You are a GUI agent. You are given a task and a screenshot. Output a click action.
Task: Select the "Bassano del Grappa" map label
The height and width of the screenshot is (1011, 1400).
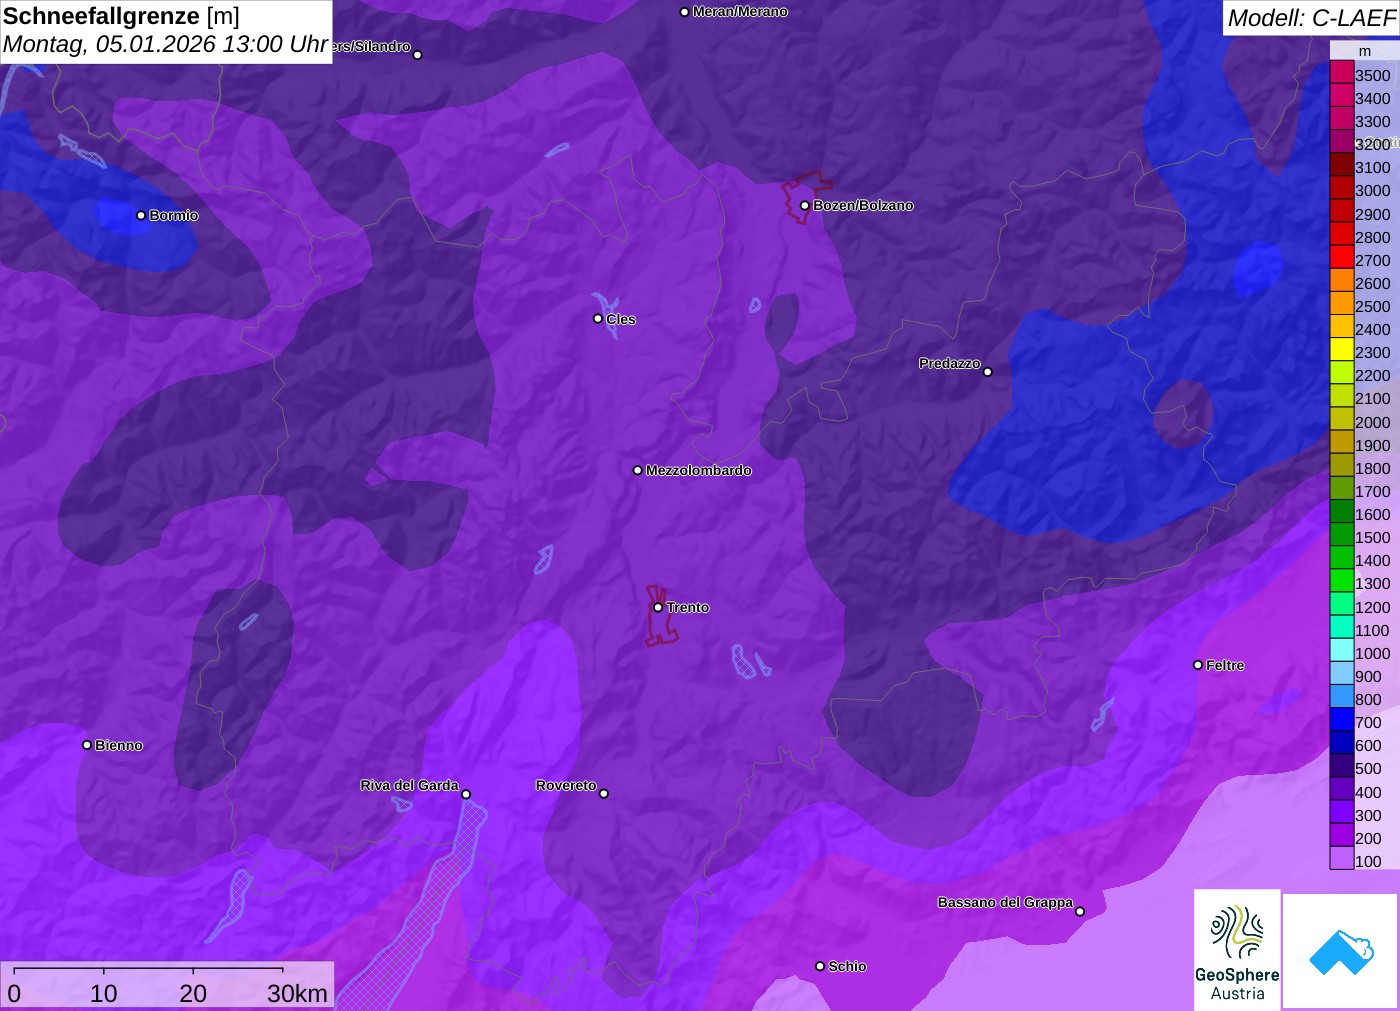pyautogui.click(x=1005, y=902)
